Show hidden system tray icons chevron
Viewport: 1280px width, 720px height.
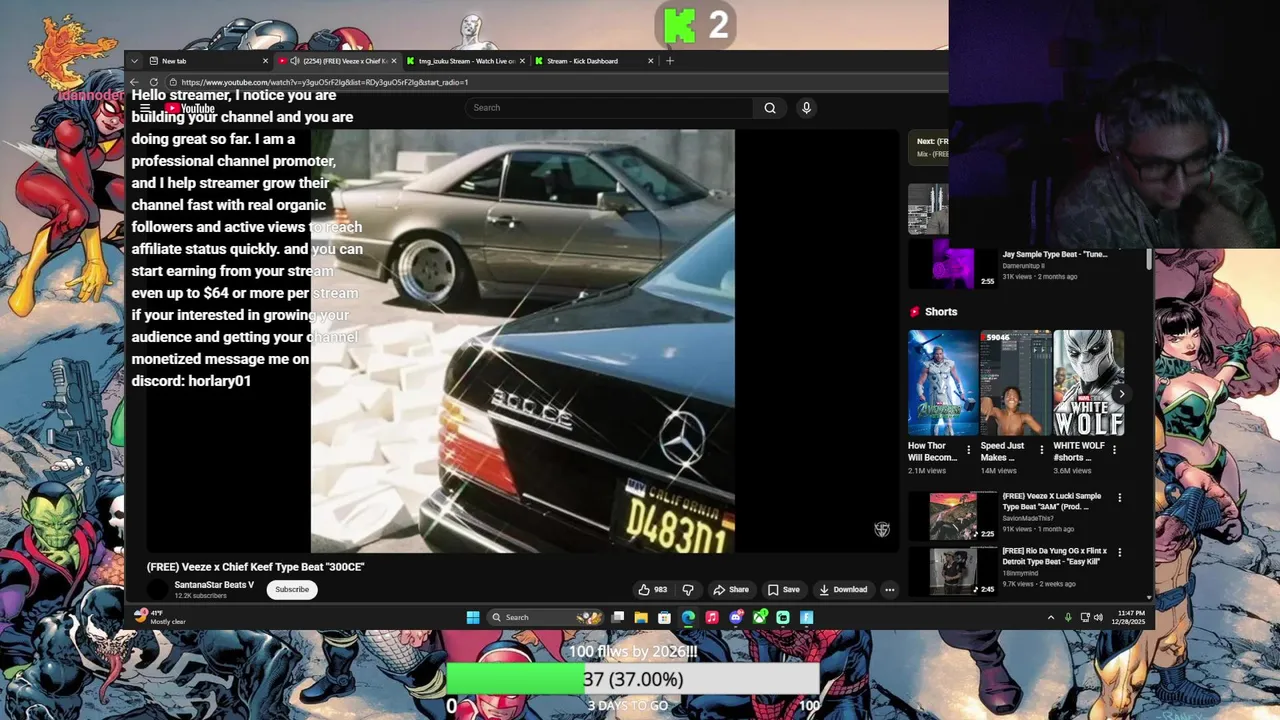click(1050, 617)
